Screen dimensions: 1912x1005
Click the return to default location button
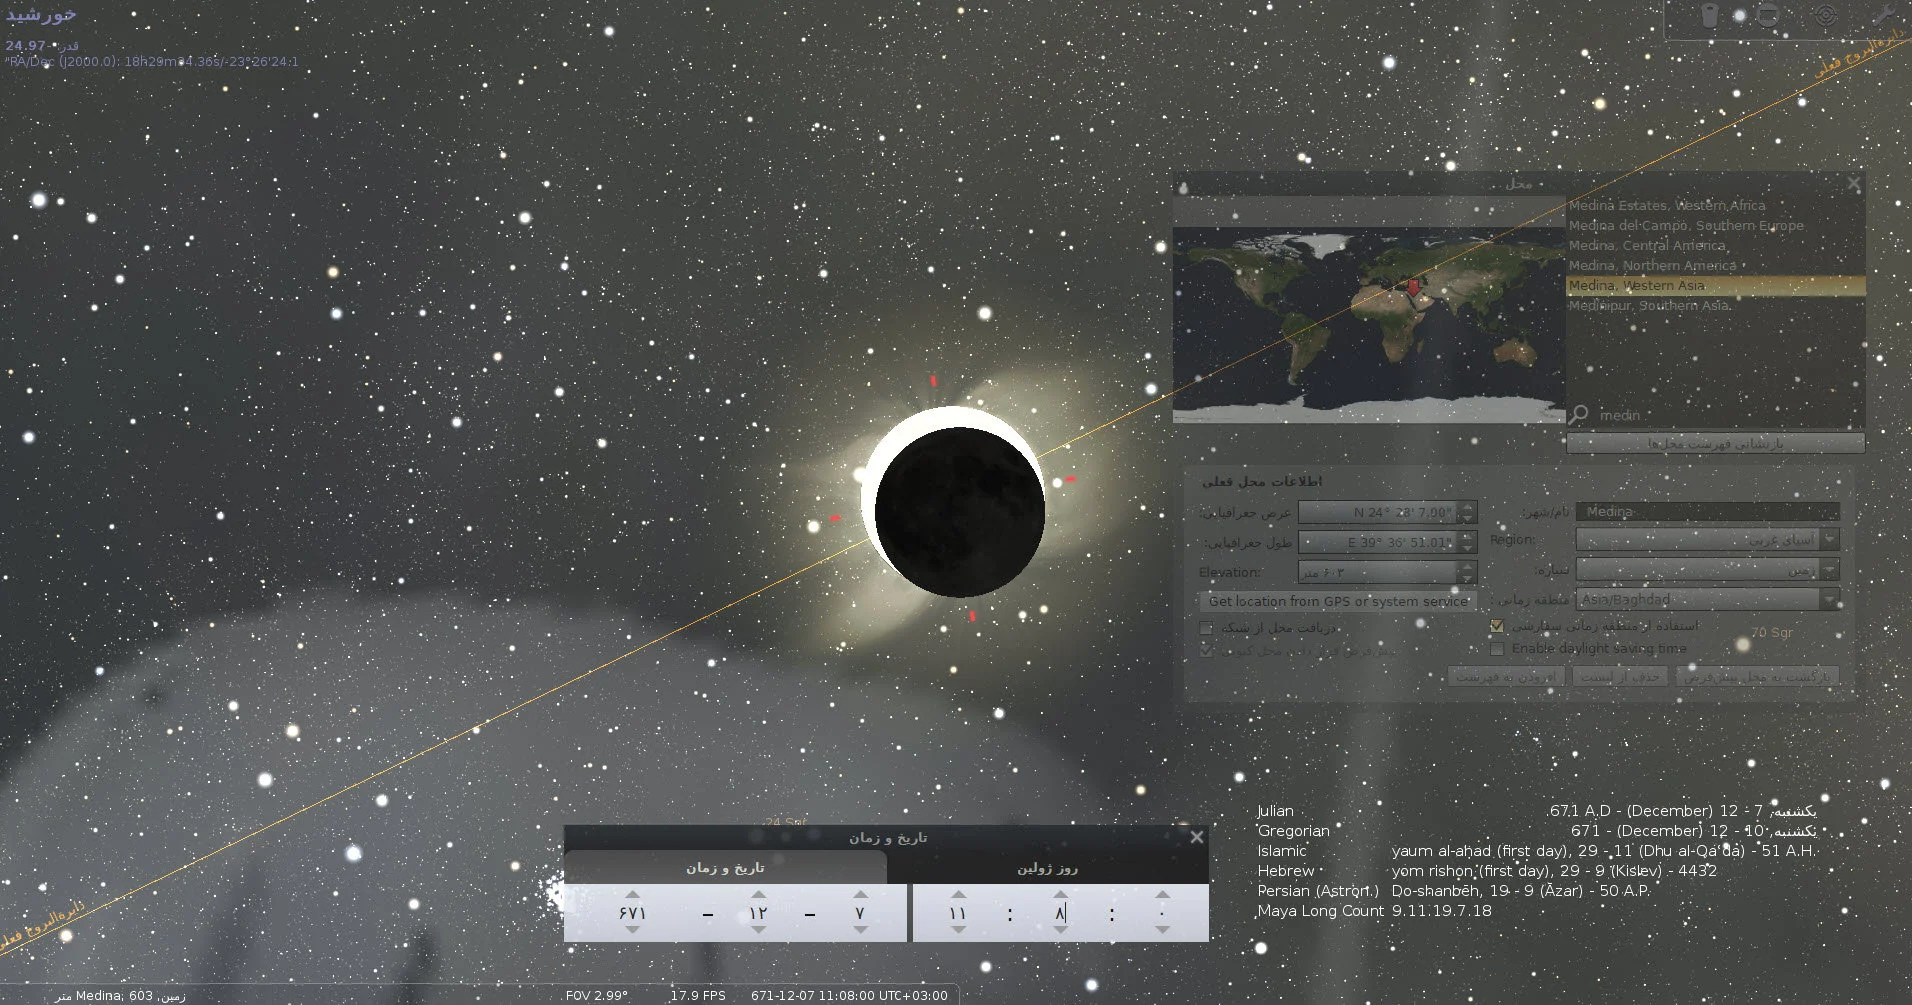click(1757, 677)
